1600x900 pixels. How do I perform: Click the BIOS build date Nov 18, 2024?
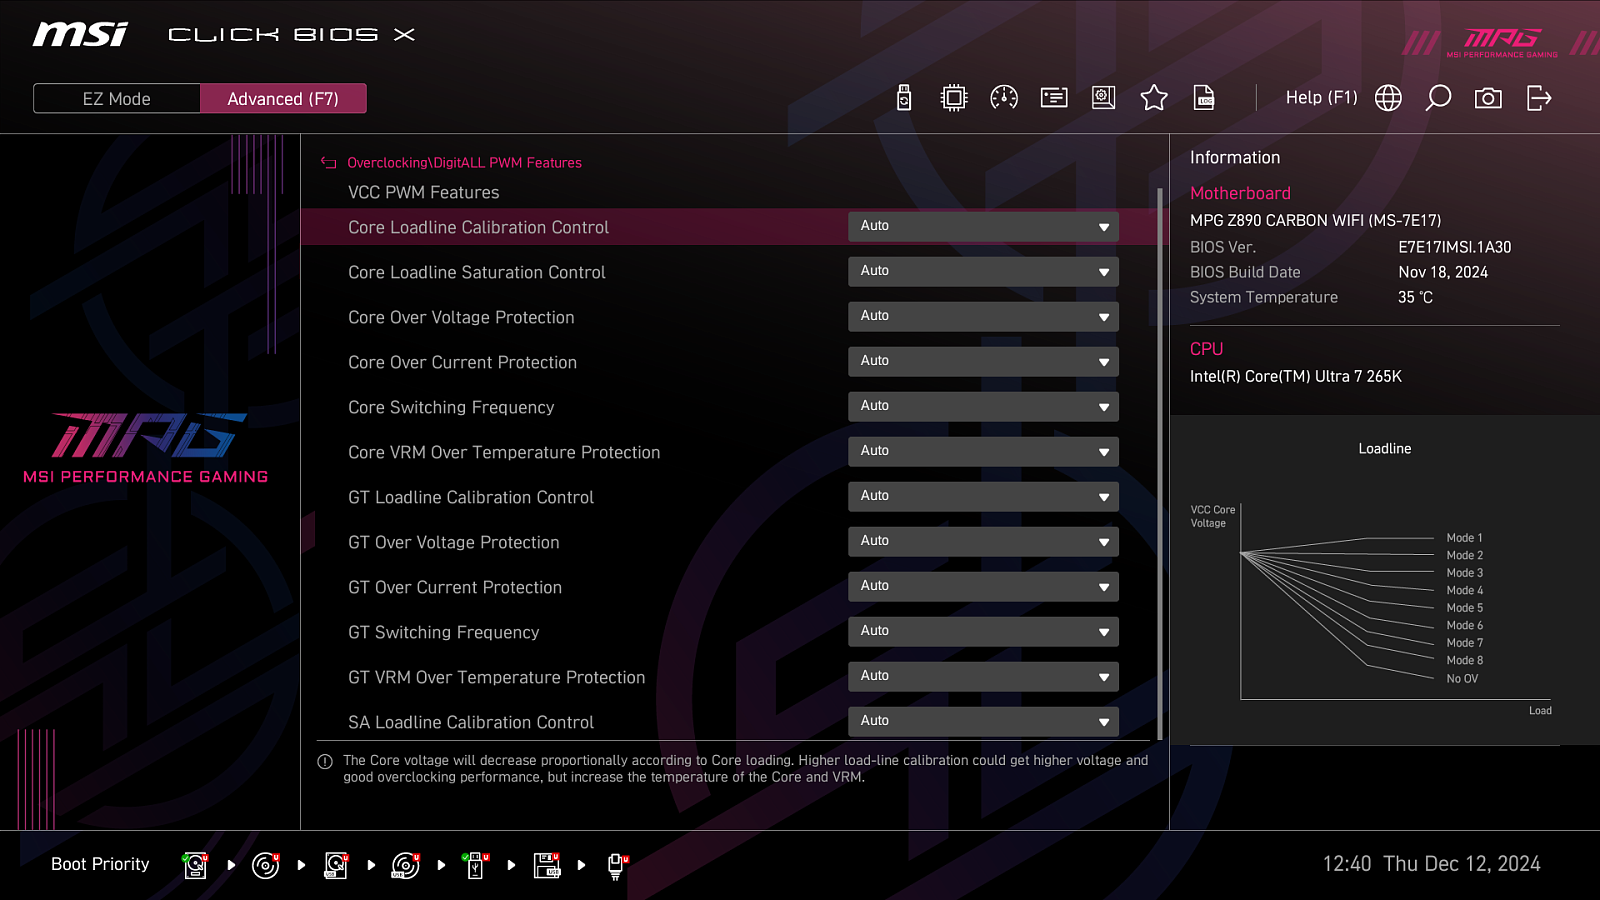point(1443,272)
